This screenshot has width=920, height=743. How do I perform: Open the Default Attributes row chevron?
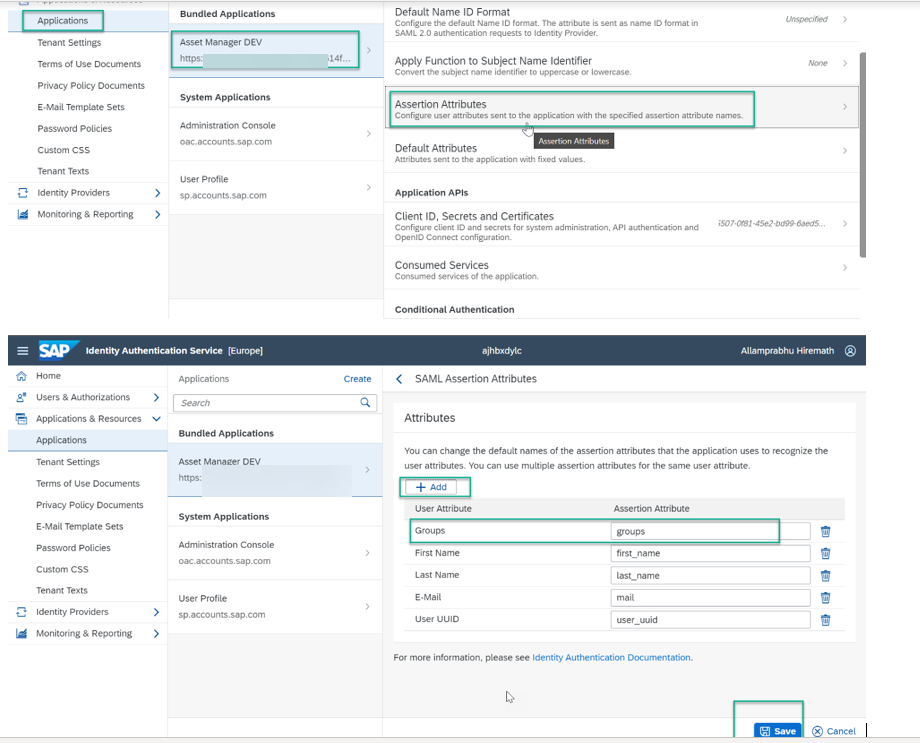(x=845, y=151)
